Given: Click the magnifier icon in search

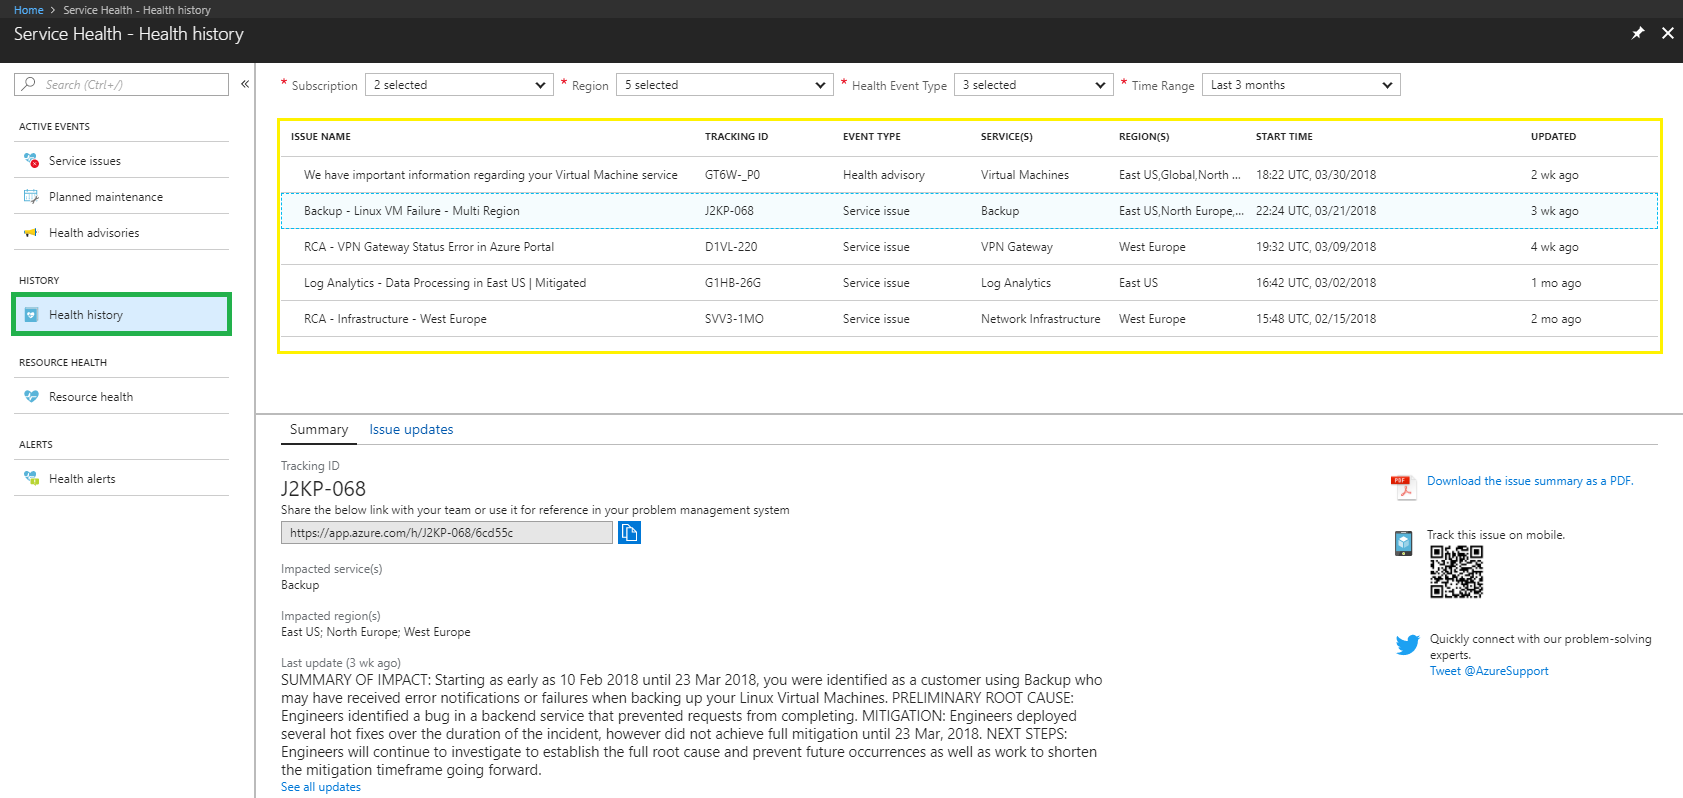Looking at the screenshot, I should [29, 84].
